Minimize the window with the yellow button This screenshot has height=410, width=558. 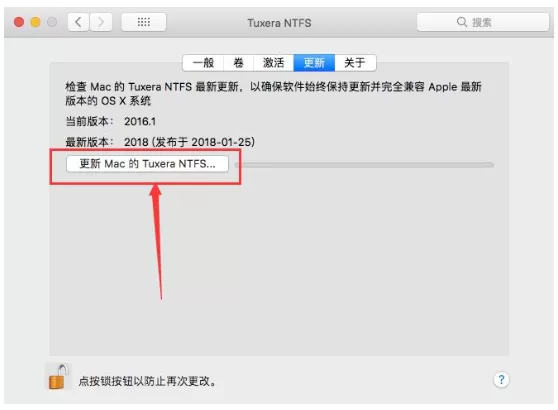point(35,22)
